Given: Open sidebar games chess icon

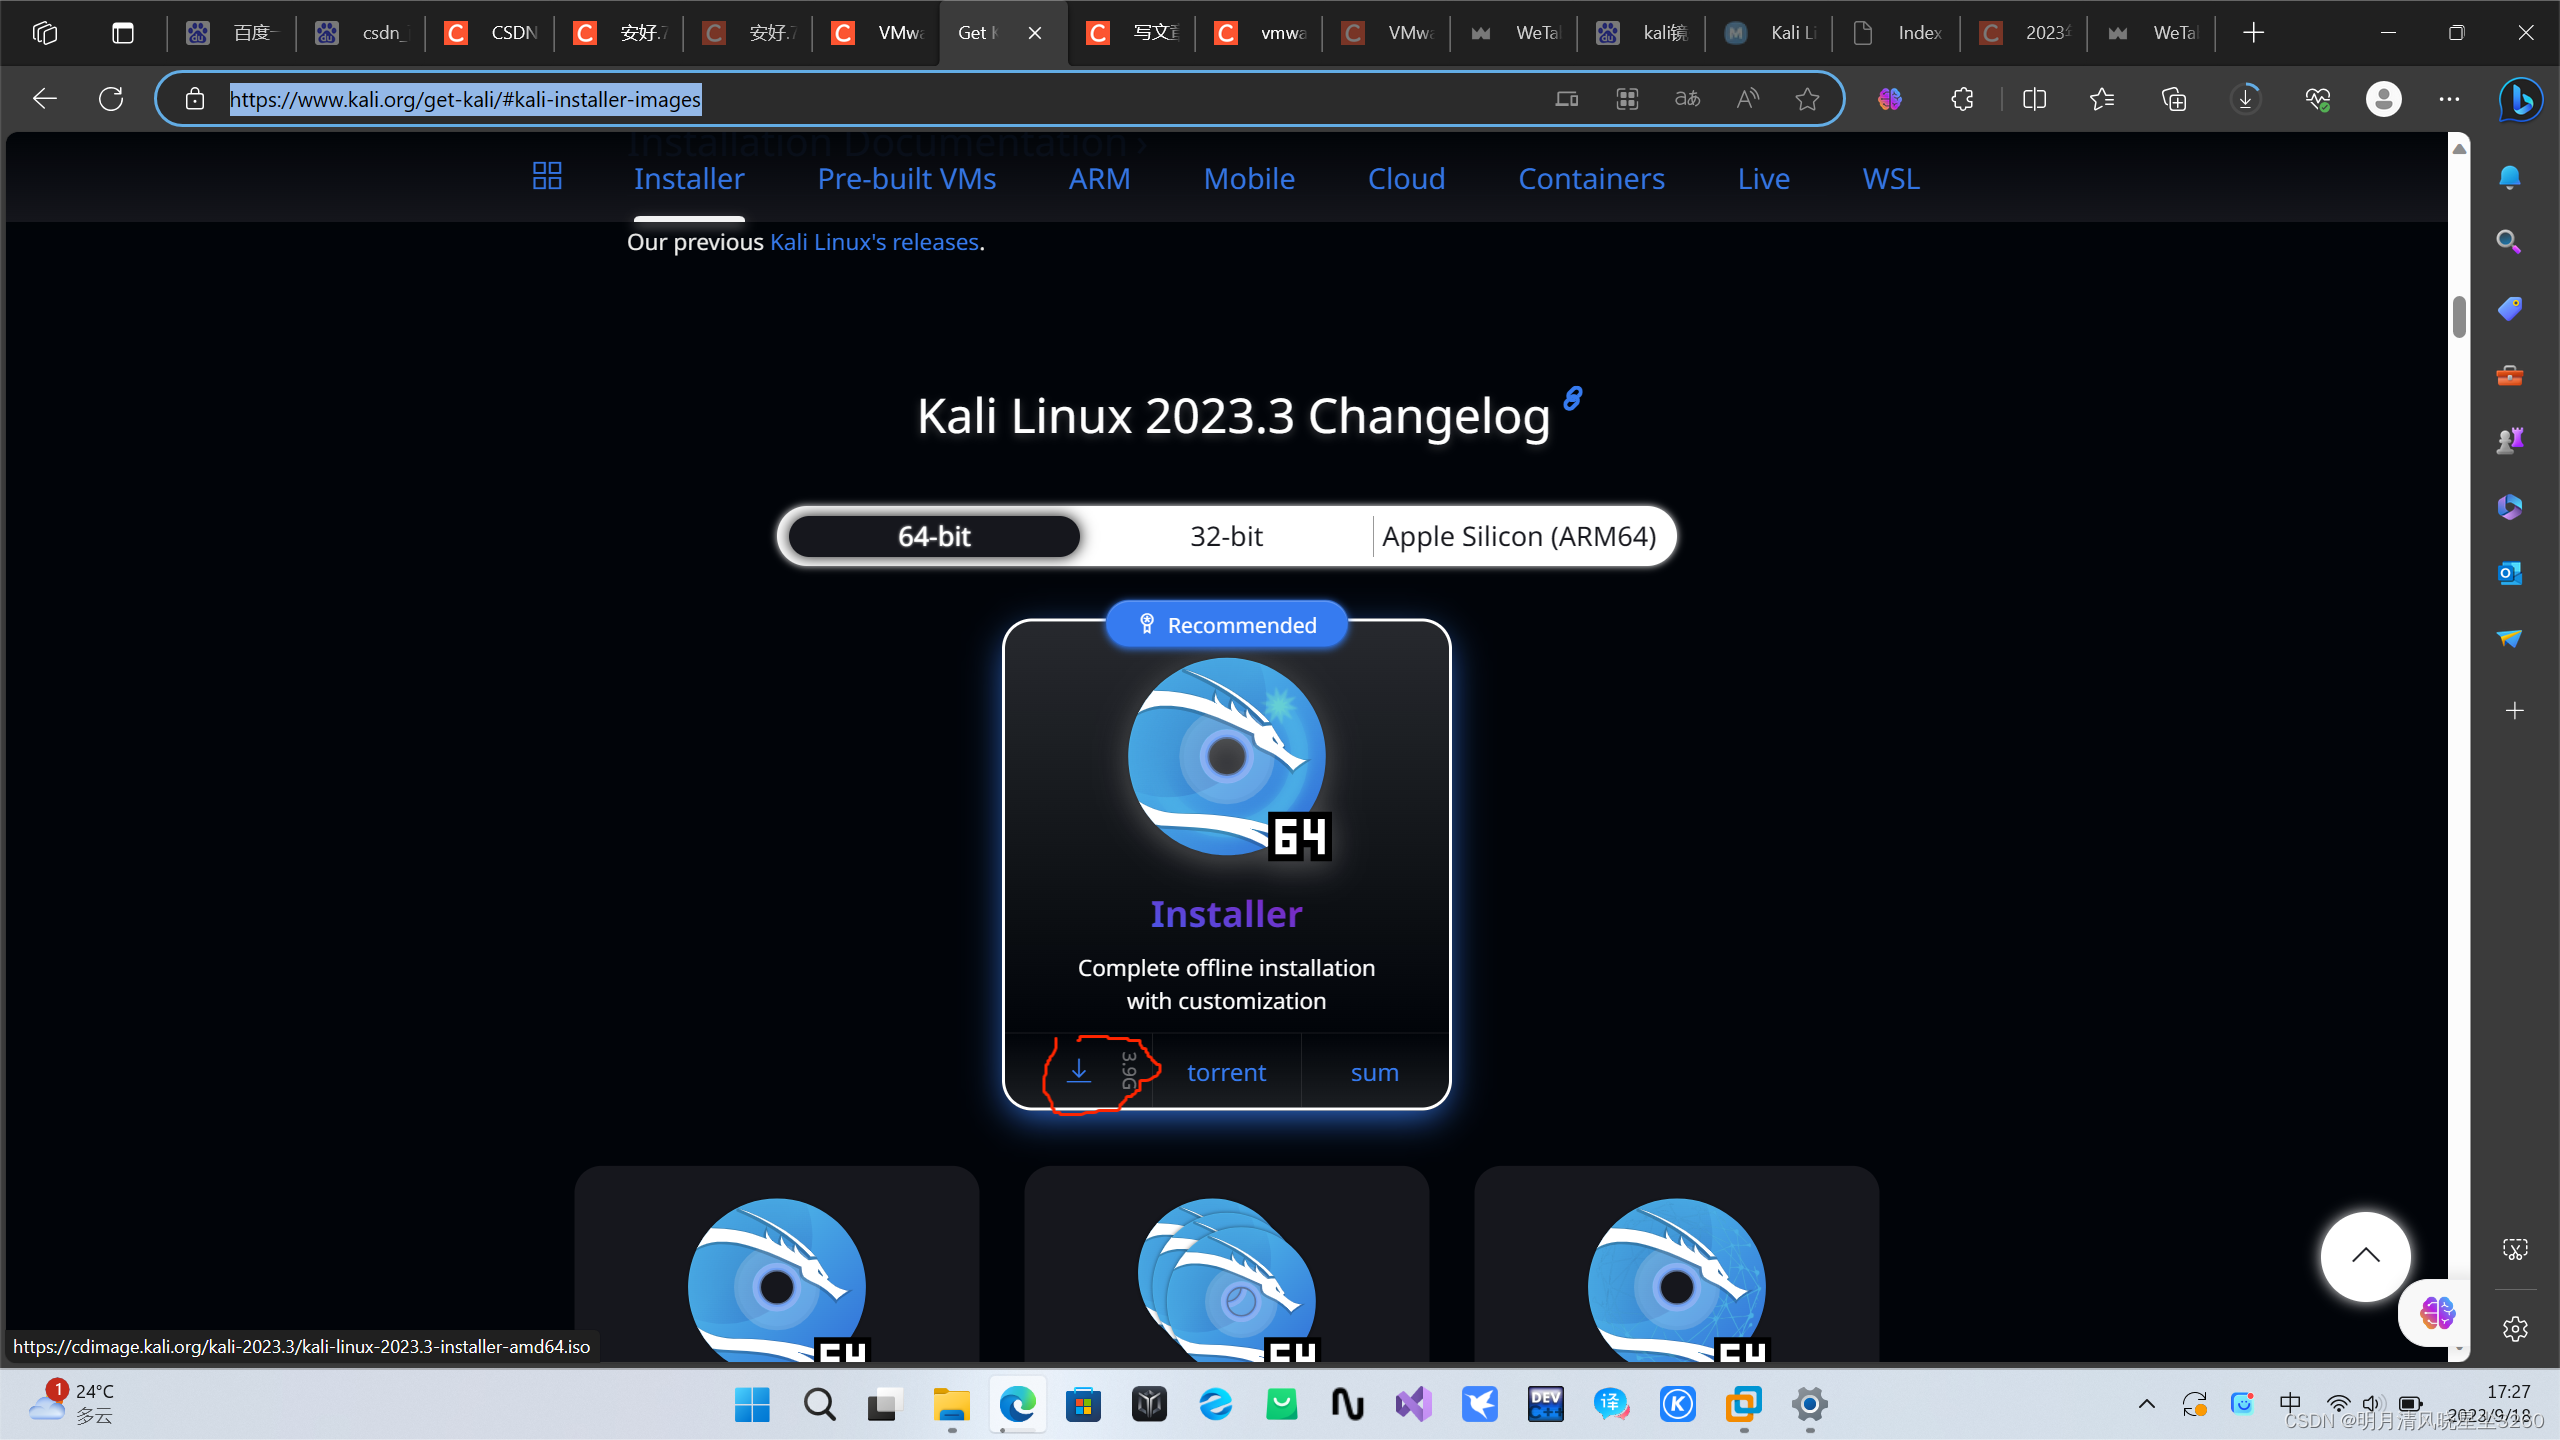Looking at the screenshot, I should point(2510,440).
